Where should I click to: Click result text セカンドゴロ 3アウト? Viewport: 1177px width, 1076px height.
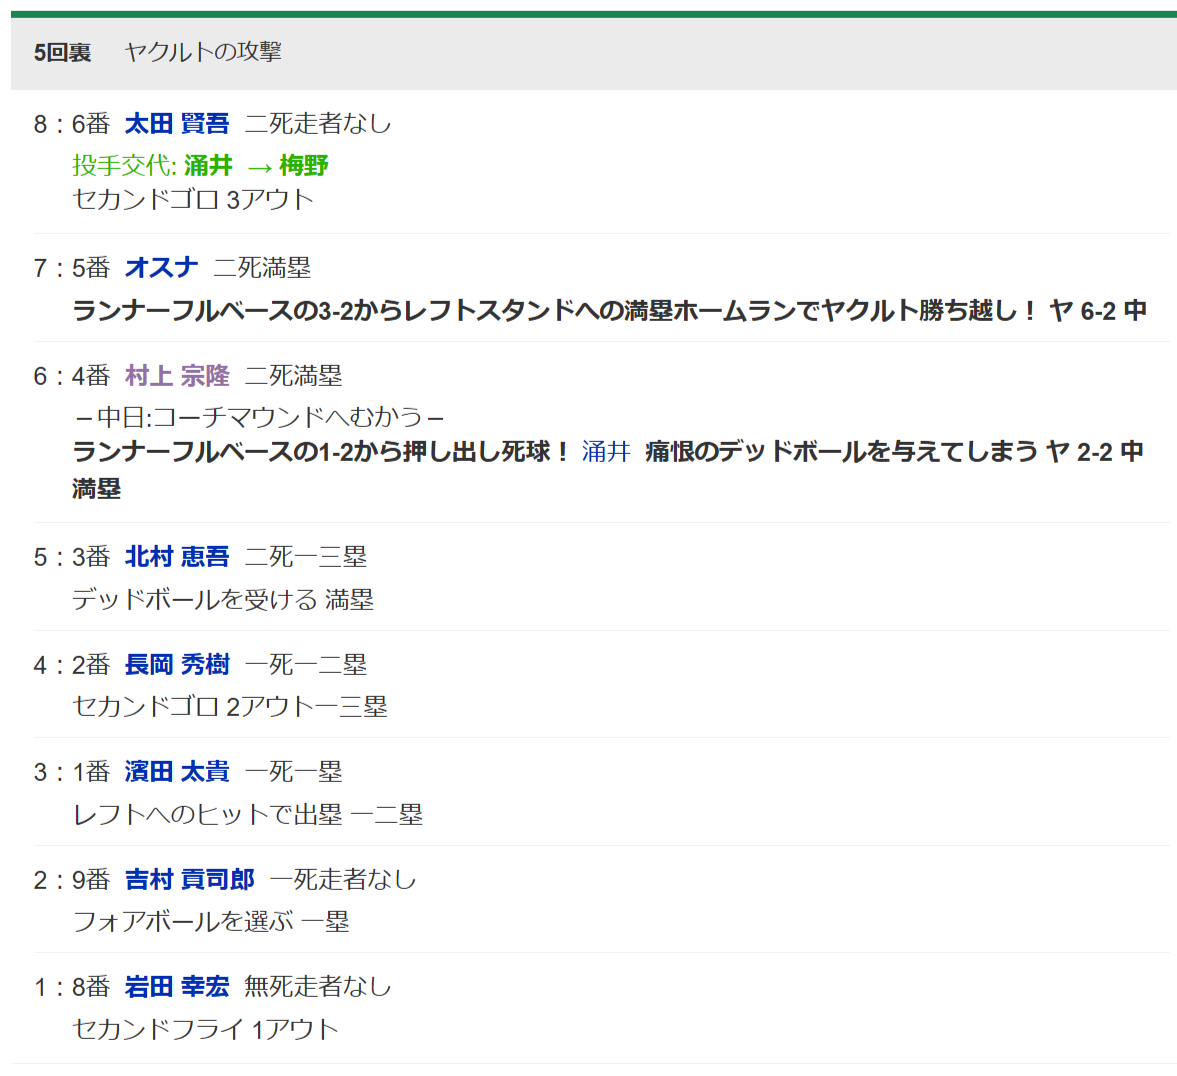click(193, 200)
